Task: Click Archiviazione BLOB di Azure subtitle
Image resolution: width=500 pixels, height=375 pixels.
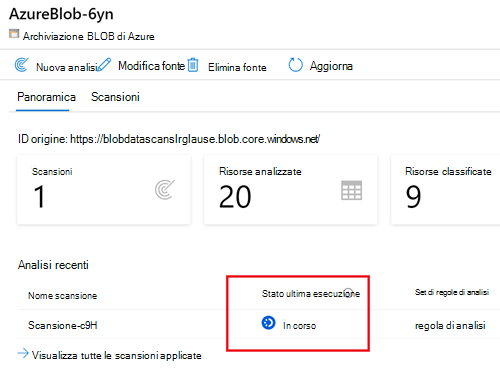Action: 89,36
